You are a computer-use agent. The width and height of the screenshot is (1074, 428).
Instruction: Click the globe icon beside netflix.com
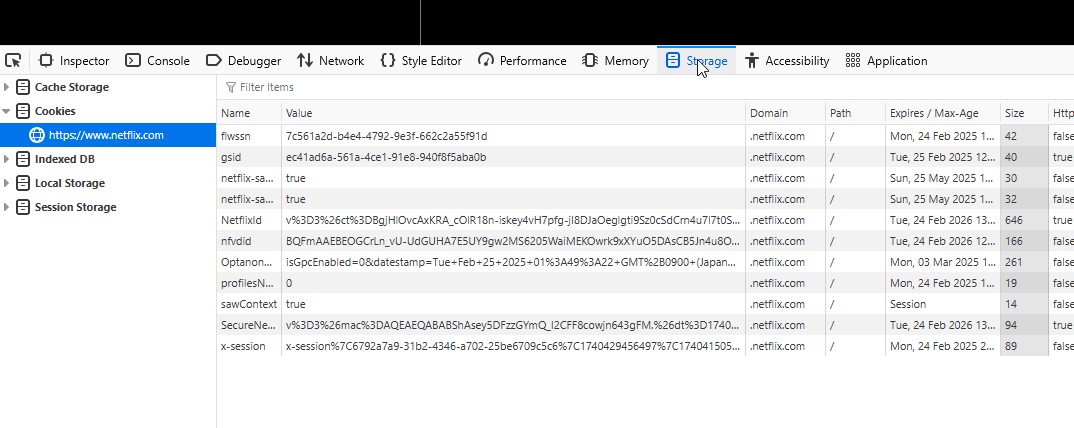coord(36,135)
